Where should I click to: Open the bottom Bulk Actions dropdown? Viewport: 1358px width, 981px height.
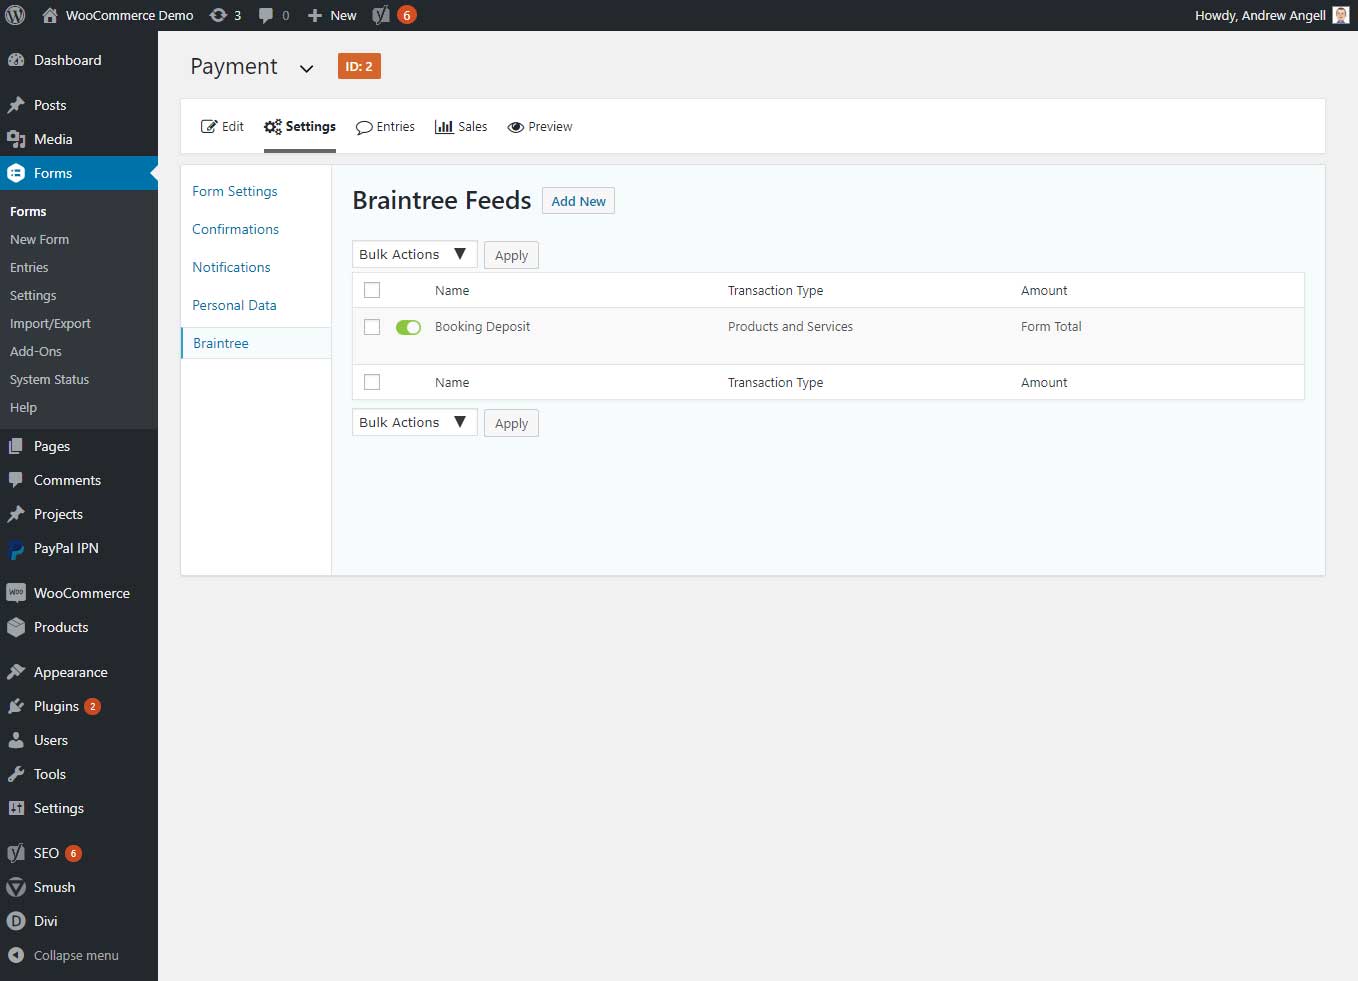(414, 422)
